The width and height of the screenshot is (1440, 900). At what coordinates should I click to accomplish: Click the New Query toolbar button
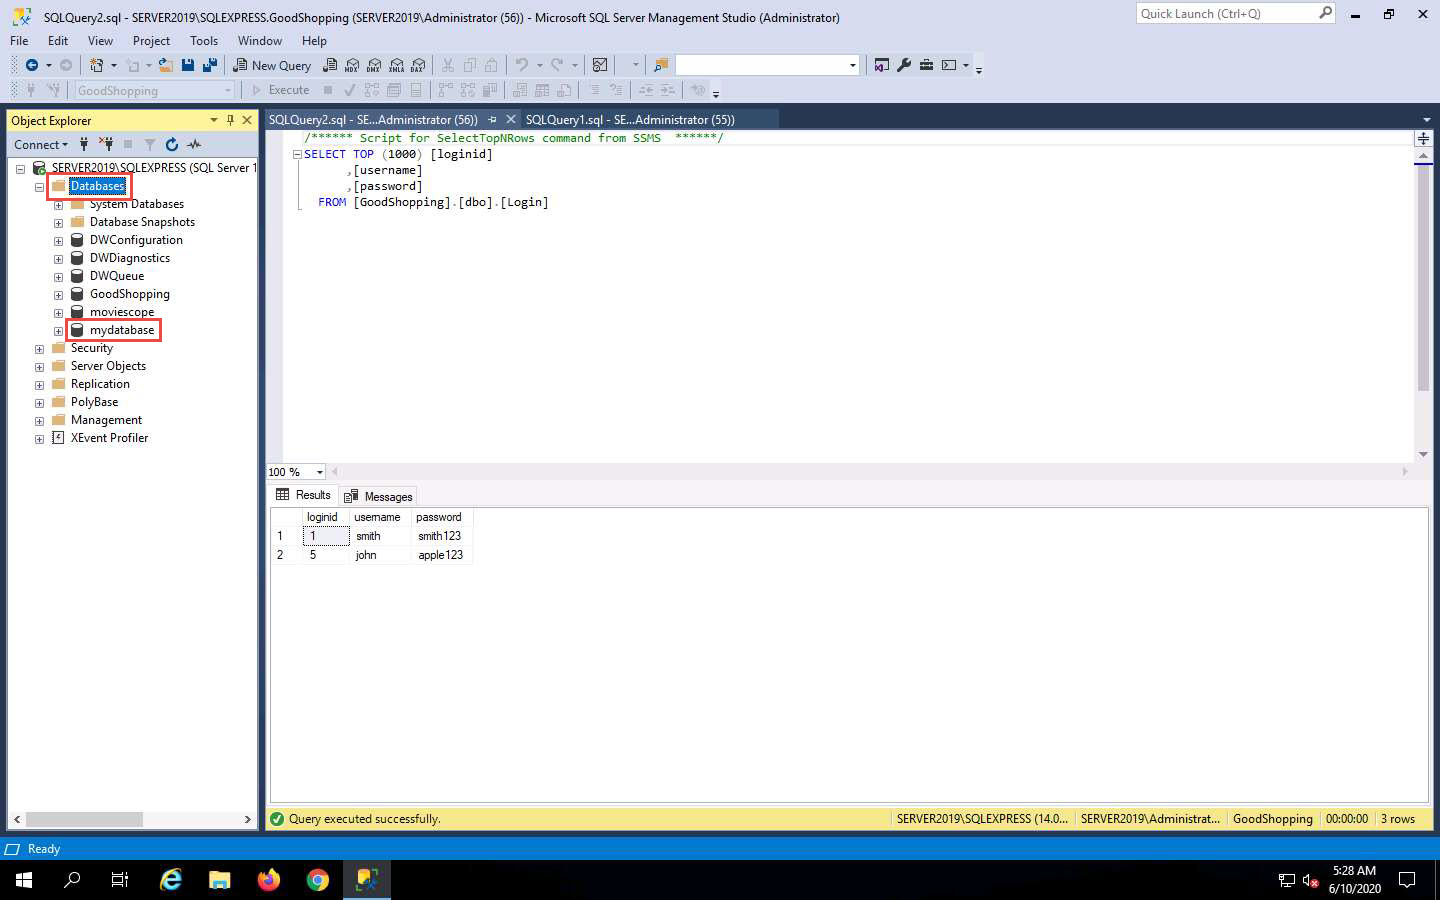[272, 65]
